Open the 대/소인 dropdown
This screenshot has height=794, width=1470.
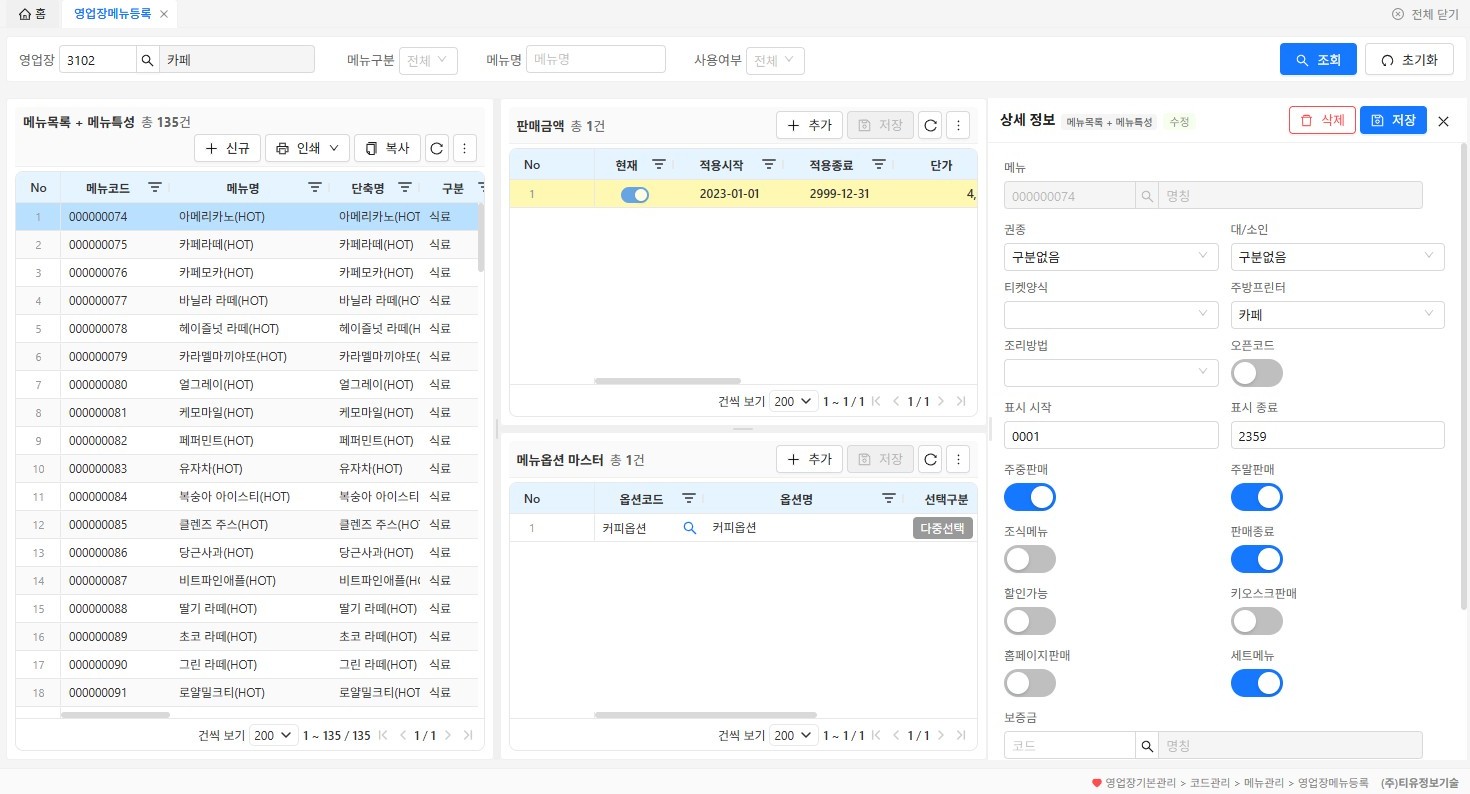(x=1338, y=257)
